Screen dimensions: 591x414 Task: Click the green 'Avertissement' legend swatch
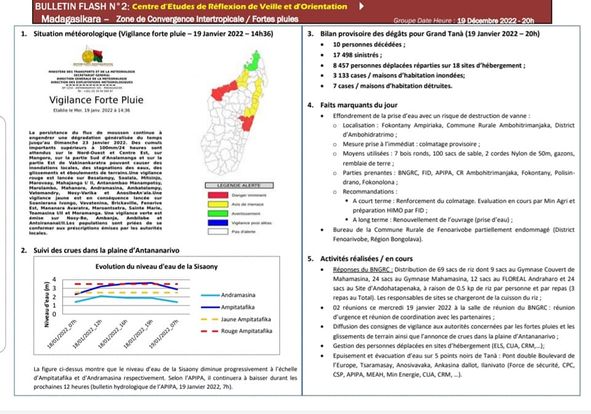pyautogui.click(x=218, y=213)
